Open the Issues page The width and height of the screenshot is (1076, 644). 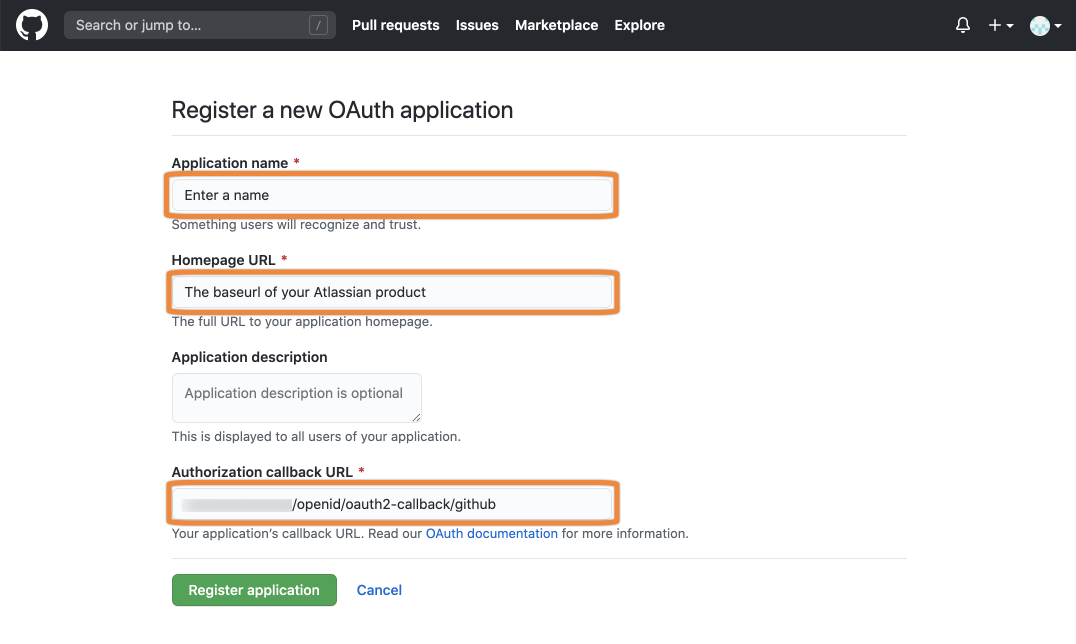[x=477, y=25]
